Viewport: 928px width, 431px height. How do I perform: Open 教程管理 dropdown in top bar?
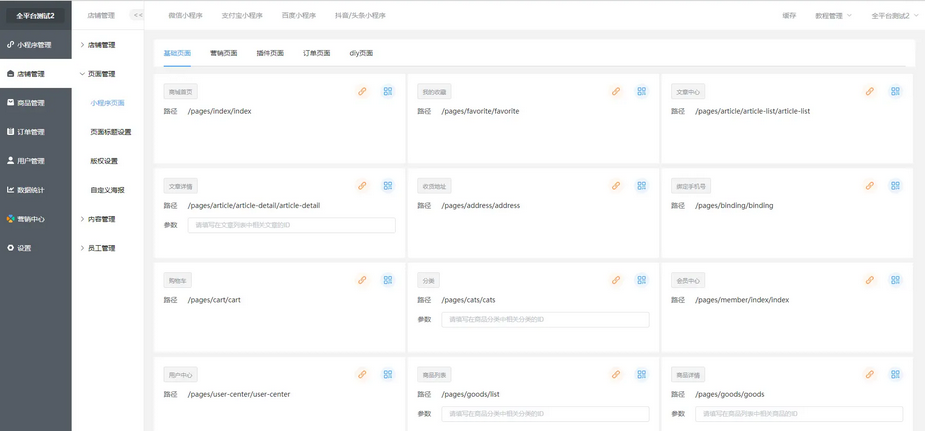833,16
